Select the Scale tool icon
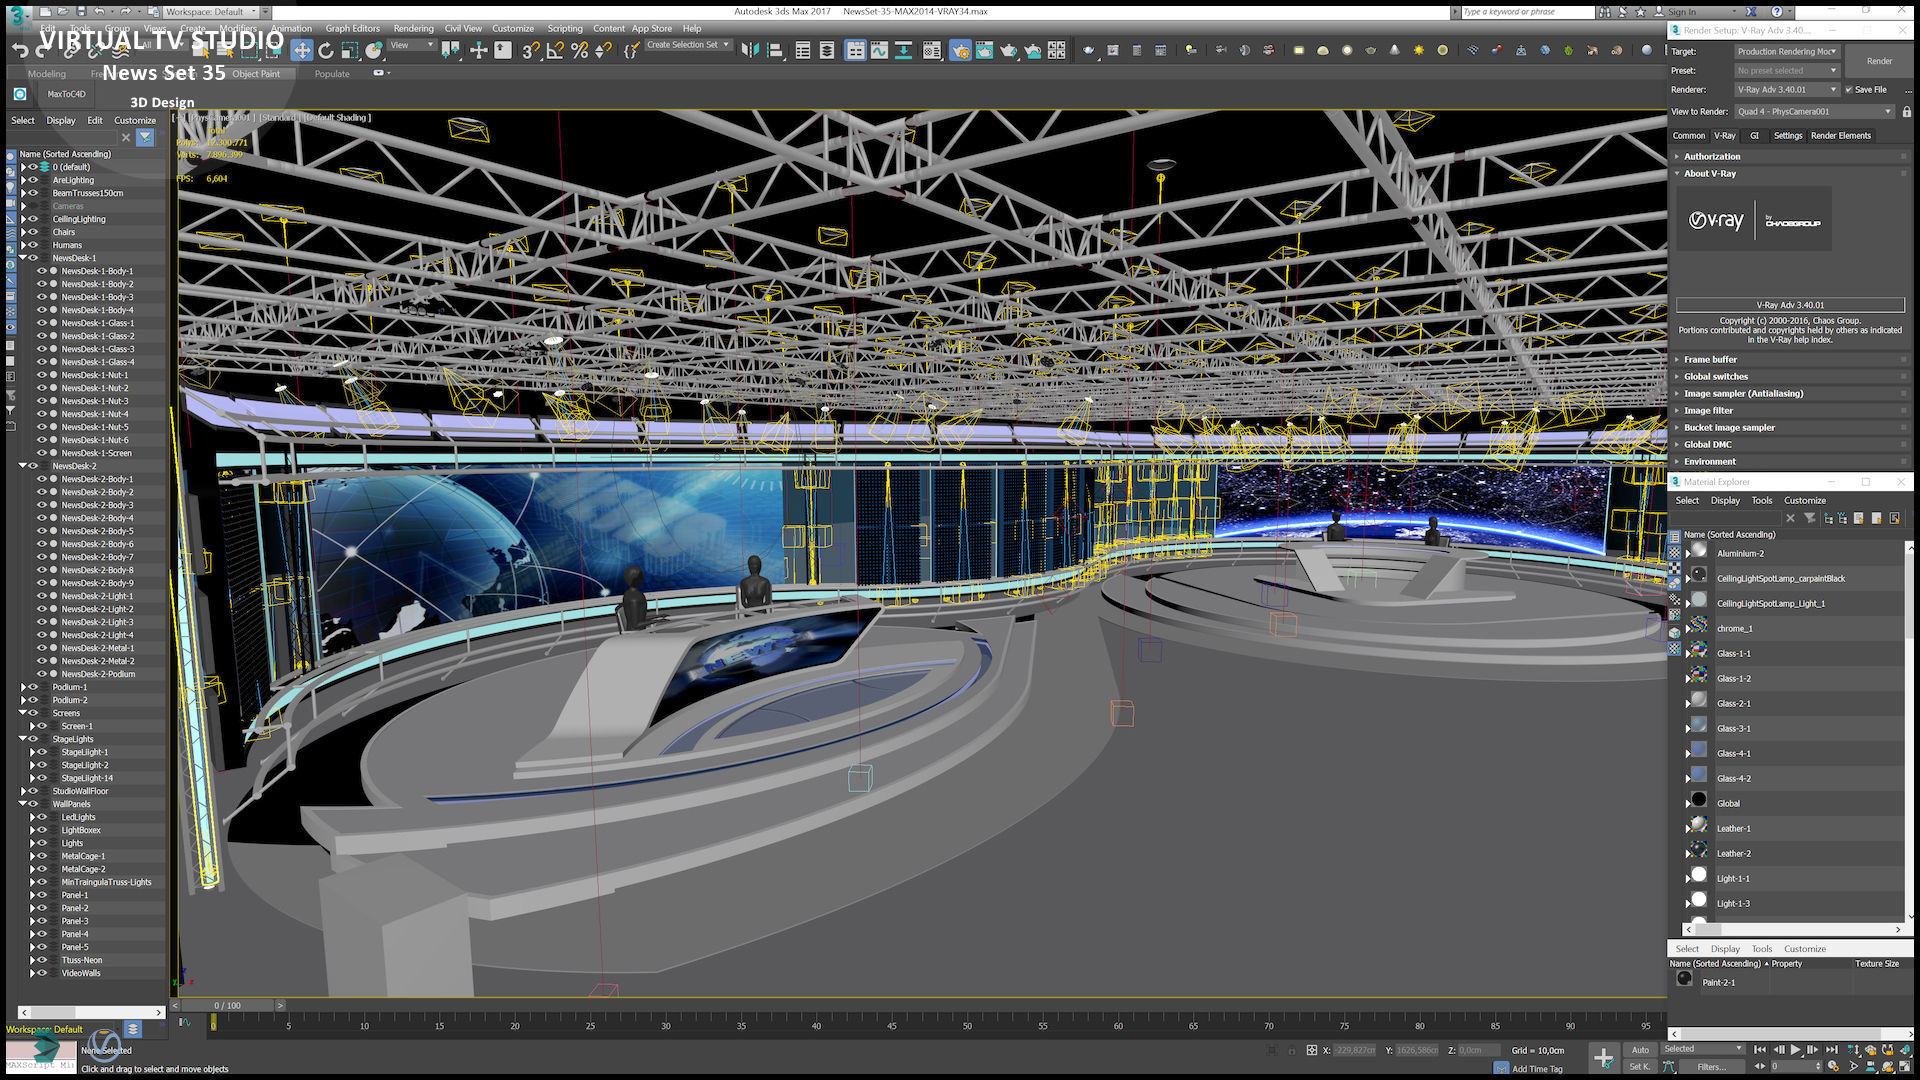The image size is (1920, 1080). [x=349, y=50]
